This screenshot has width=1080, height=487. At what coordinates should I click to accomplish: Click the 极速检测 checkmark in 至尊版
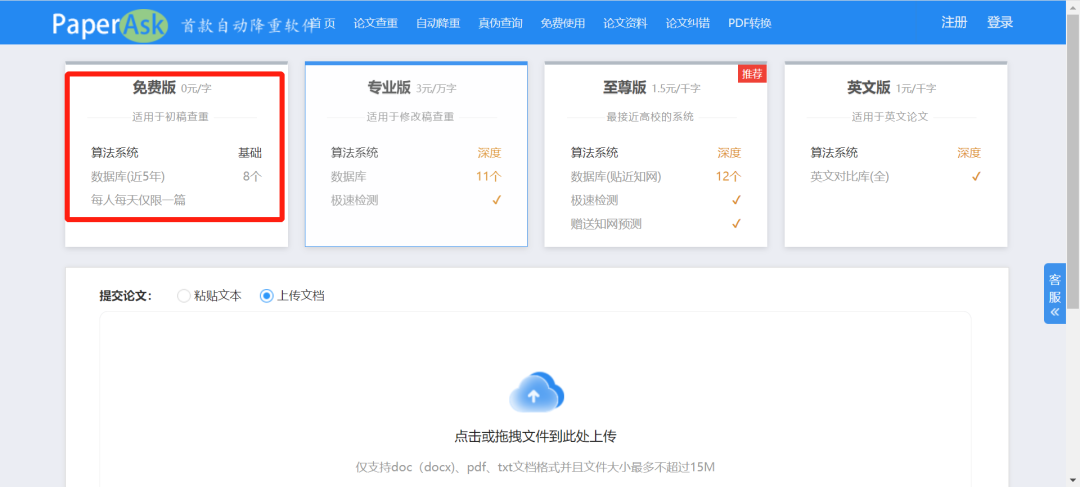click(736, 200)
